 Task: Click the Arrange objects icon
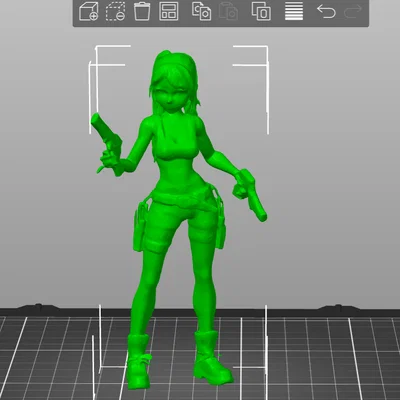pos(168,11)
